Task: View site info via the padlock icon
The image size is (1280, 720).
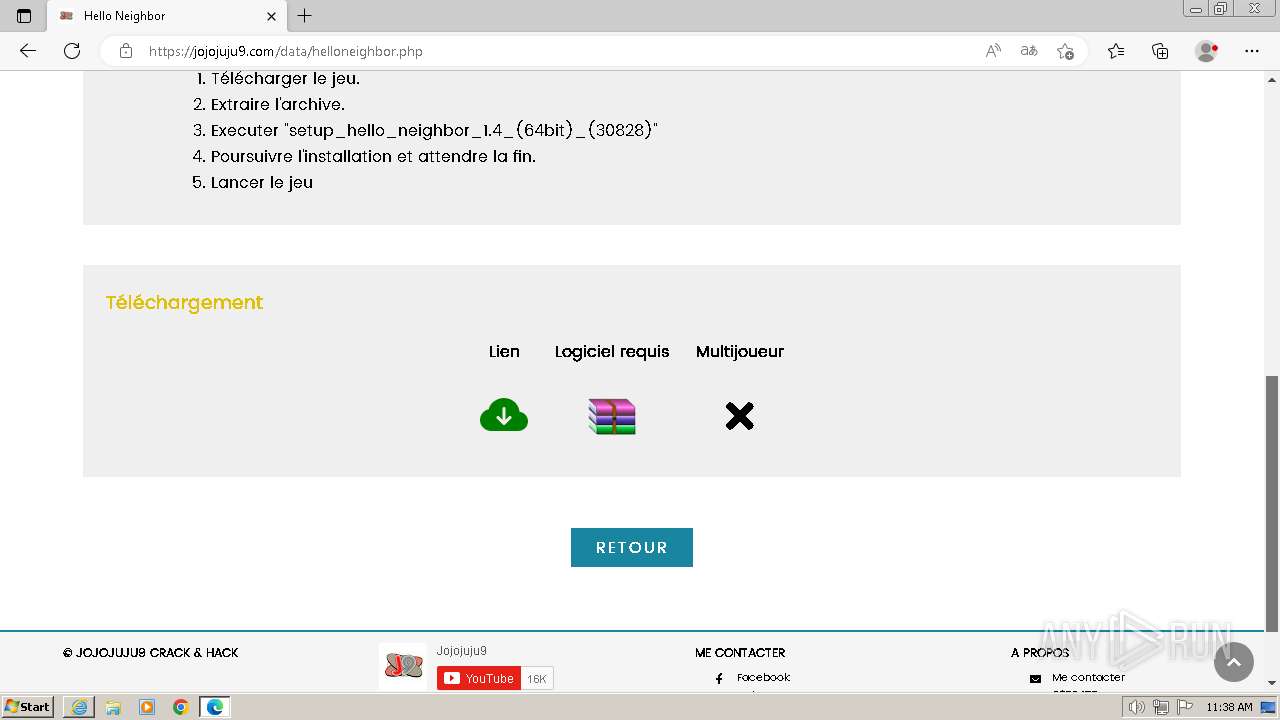Action: [x=126, y=51]
